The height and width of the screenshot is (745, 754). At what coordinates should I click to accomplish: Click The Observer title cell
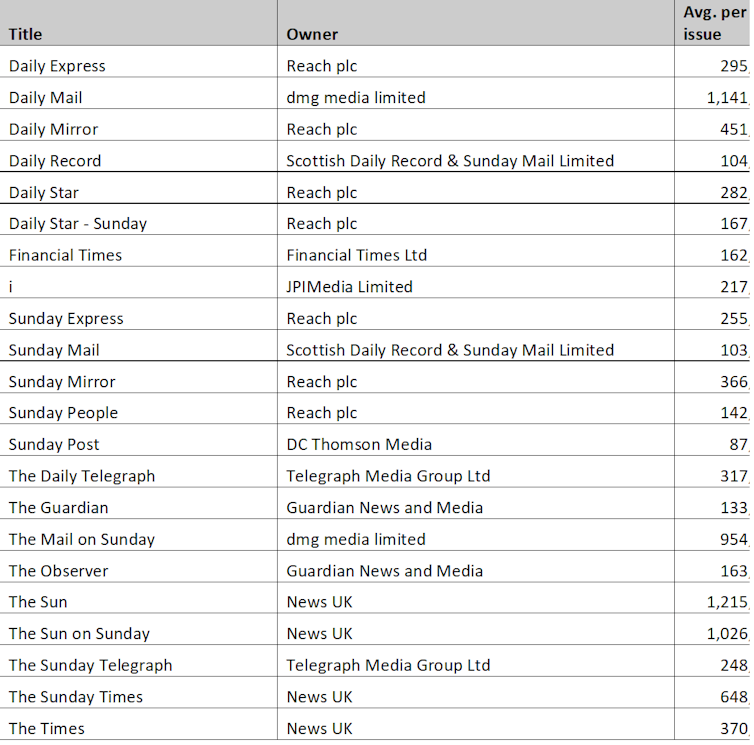[58, 571]
